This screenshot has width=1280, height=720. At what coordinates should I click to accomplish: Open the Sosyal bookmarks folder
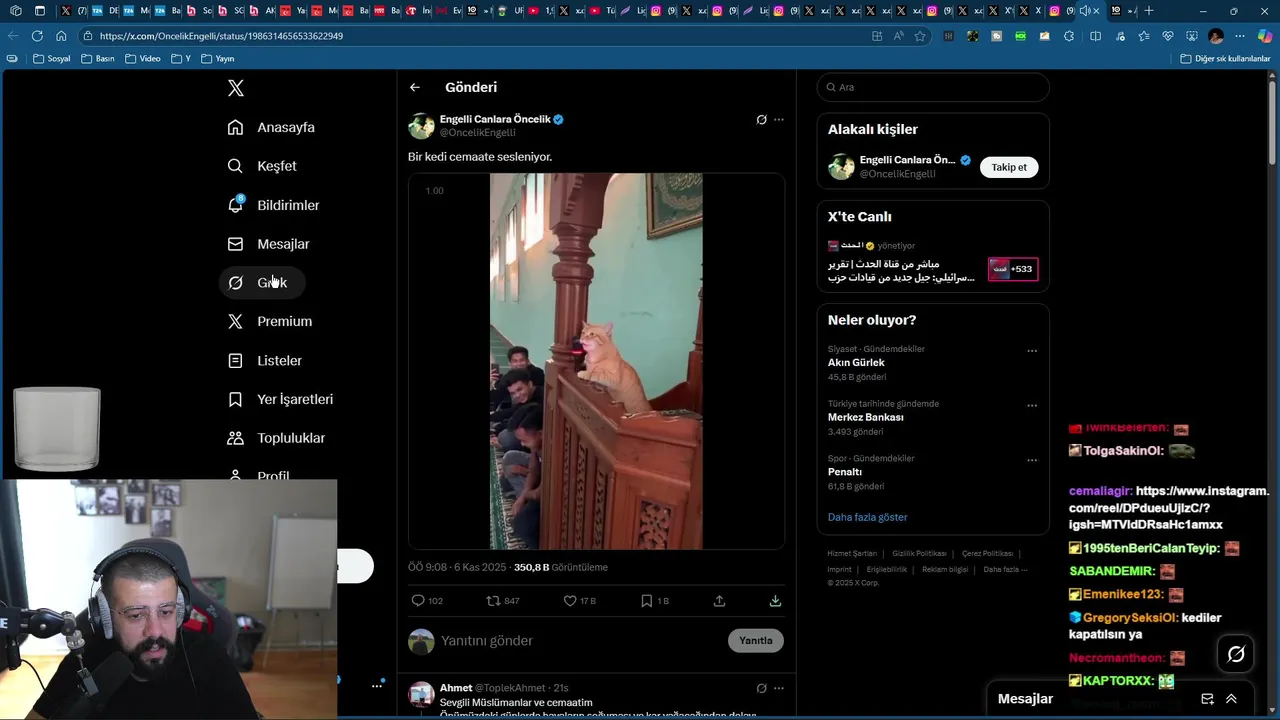(x=52, y=59)
